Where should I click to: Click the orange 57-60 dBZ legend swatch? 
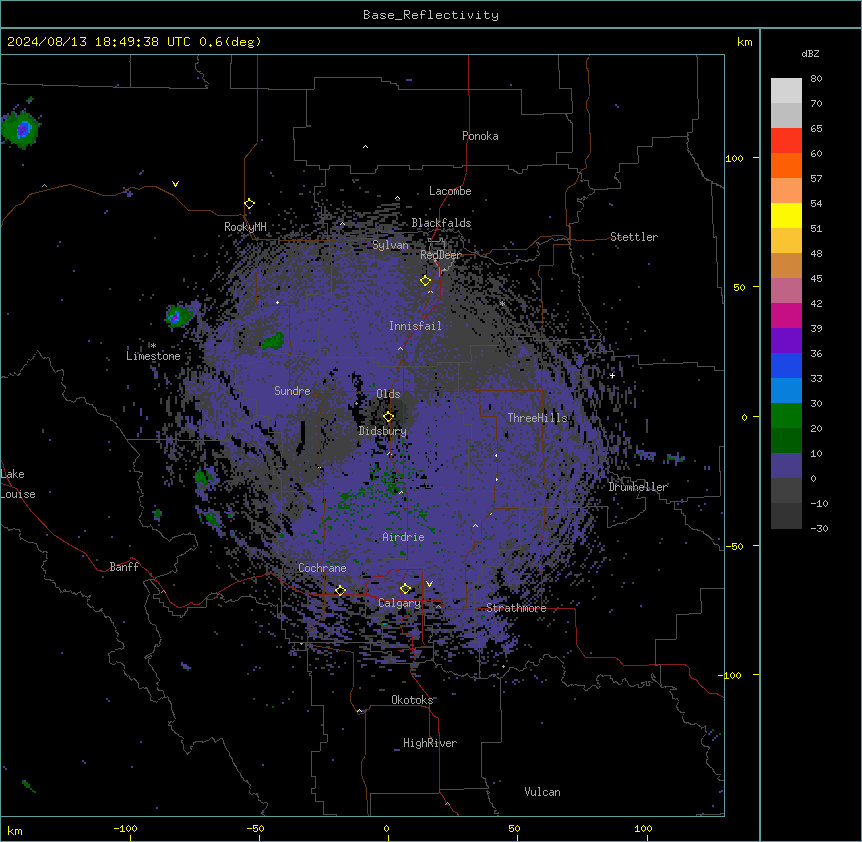(x=786, y=165)
